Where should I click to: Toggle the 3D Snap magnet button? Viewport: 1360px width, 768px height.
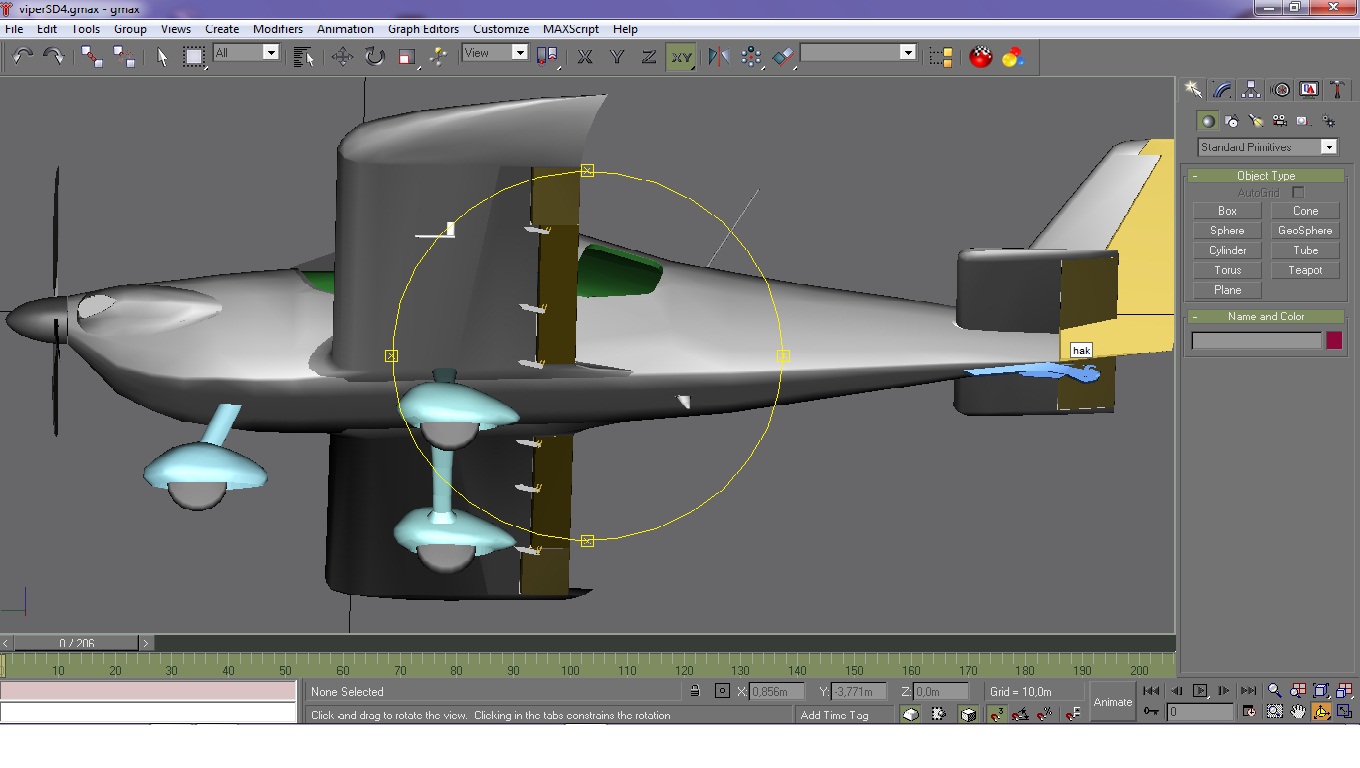[997, 714]
